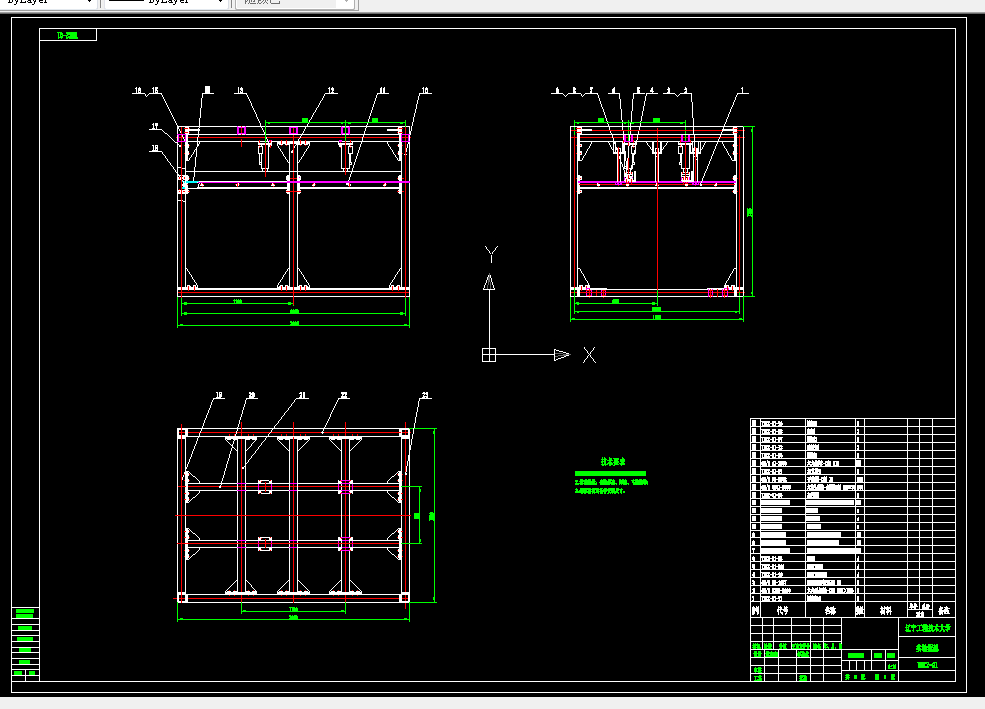Image resolution: width=985 pixels, height=709 pixels.
Task: Select the university name in the title block
Action: coord(927,627)
